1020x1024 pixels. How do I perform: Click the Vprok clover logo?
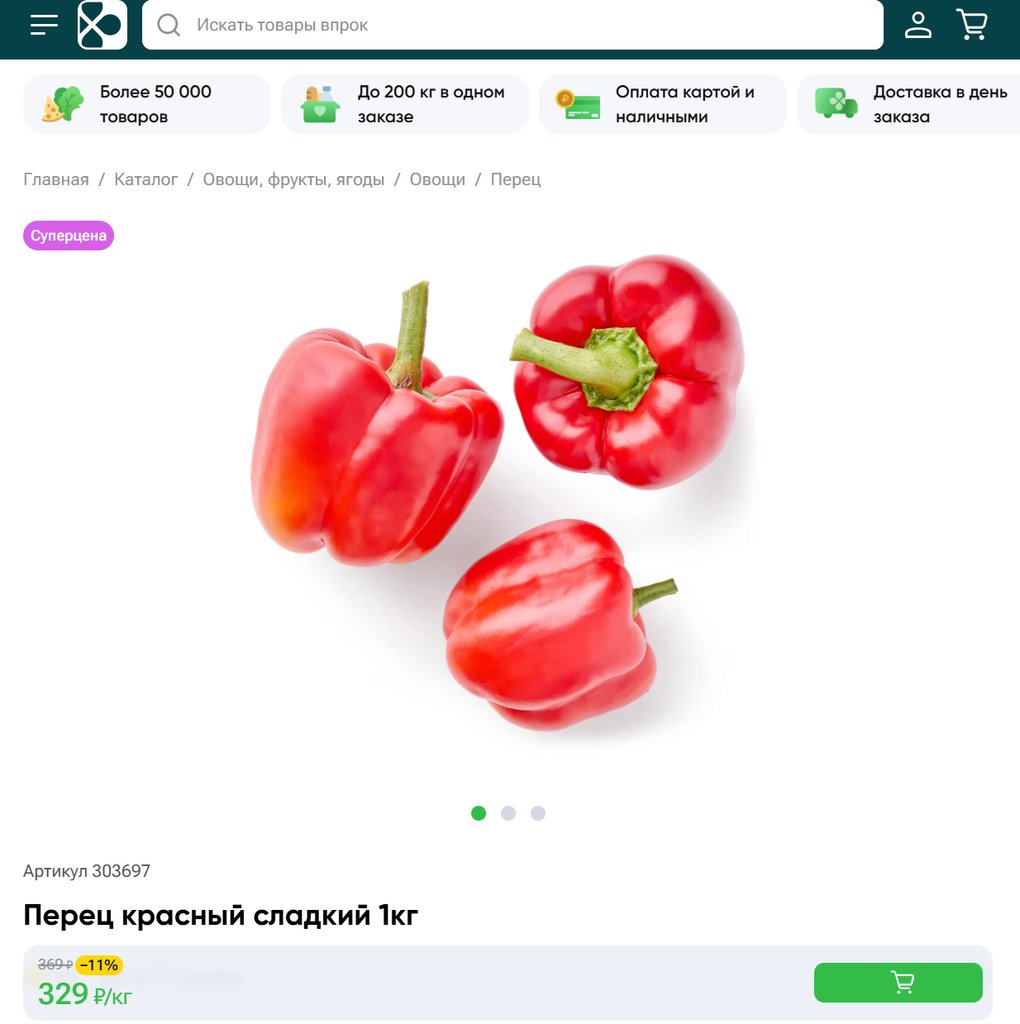coord(102,25)
